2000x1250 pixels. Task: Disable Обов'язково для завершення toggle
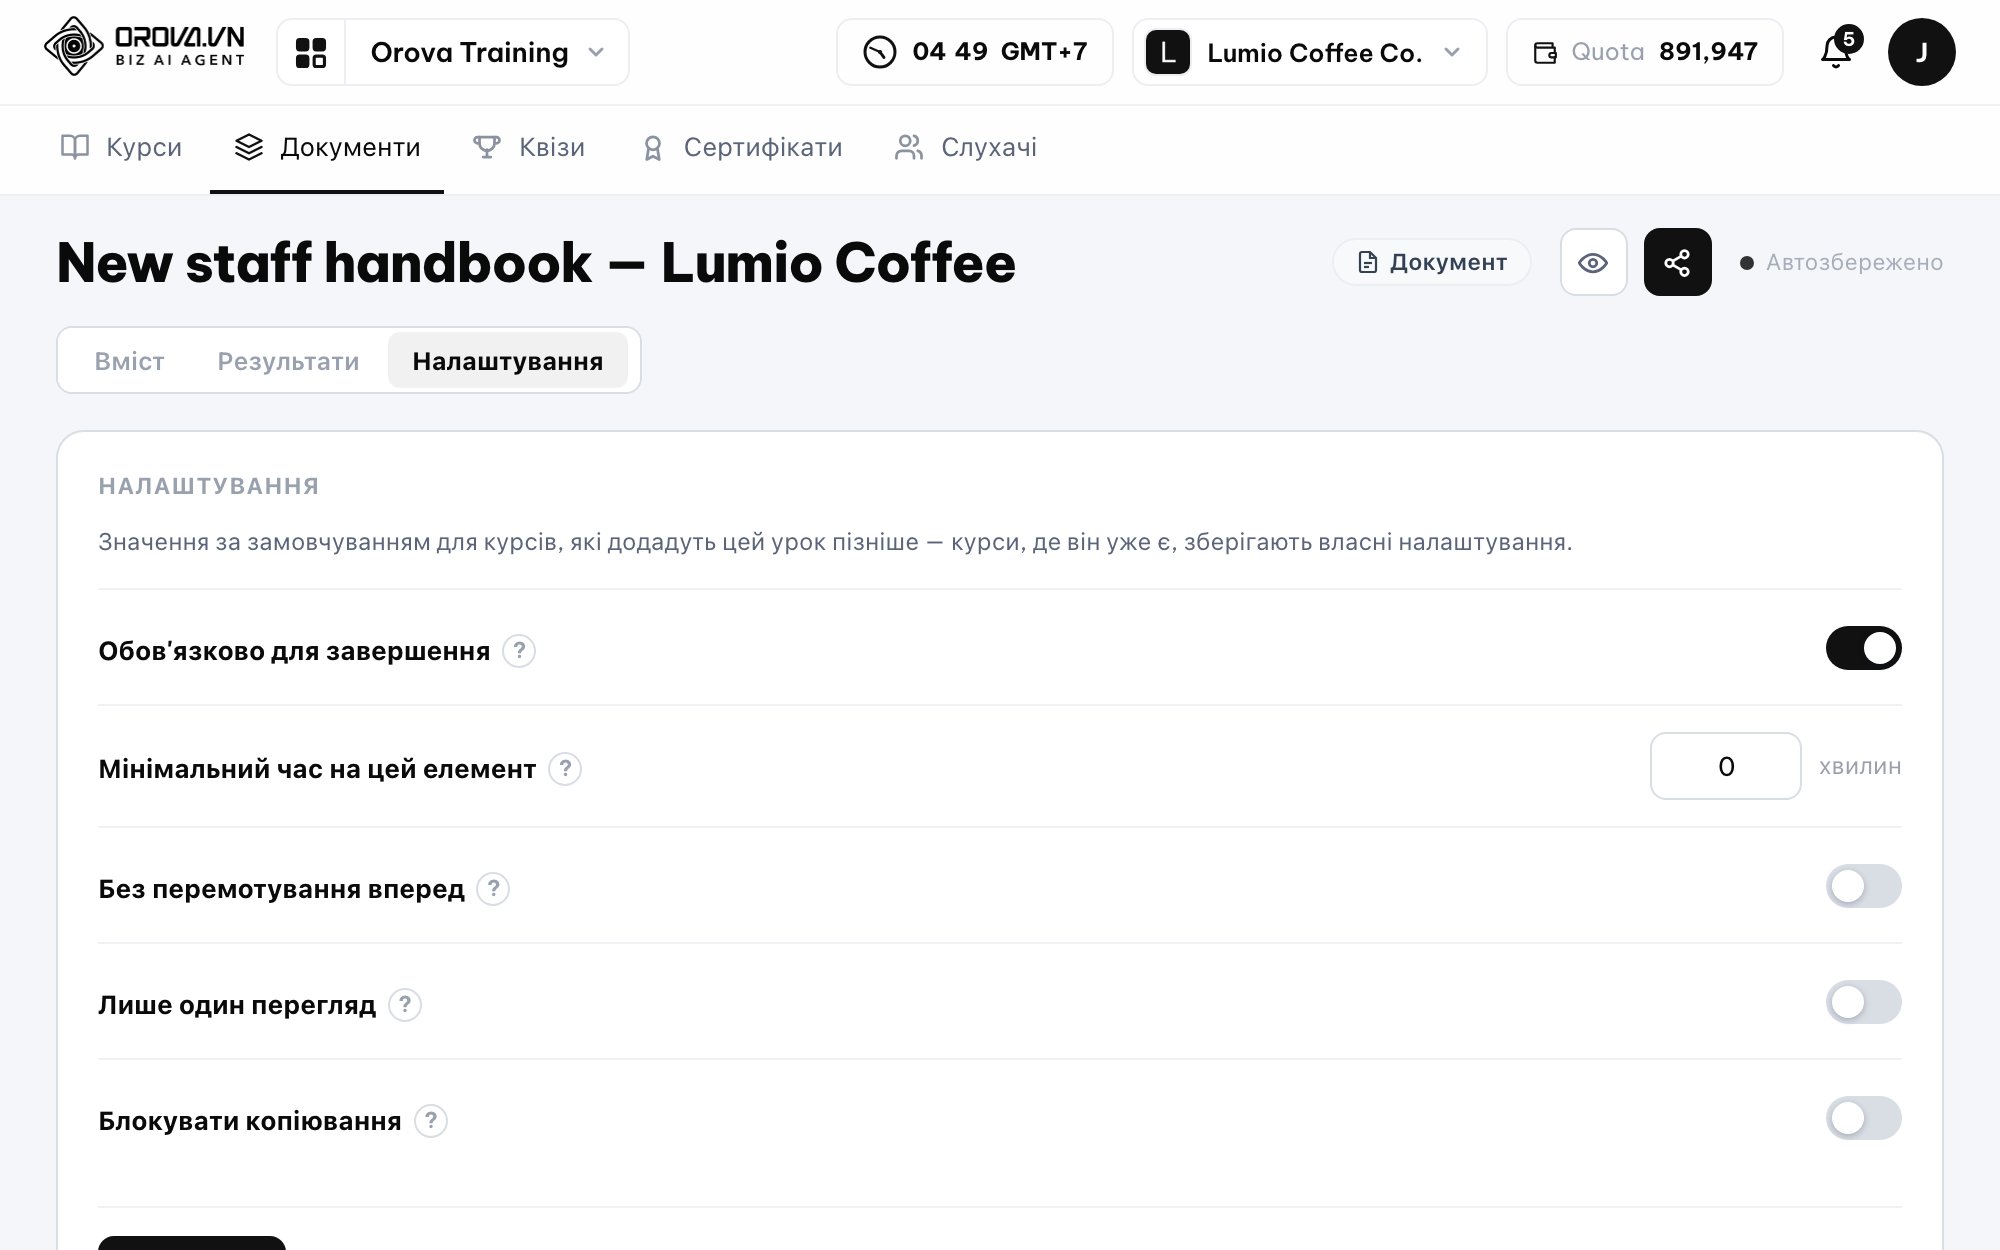click(1863, 648)
